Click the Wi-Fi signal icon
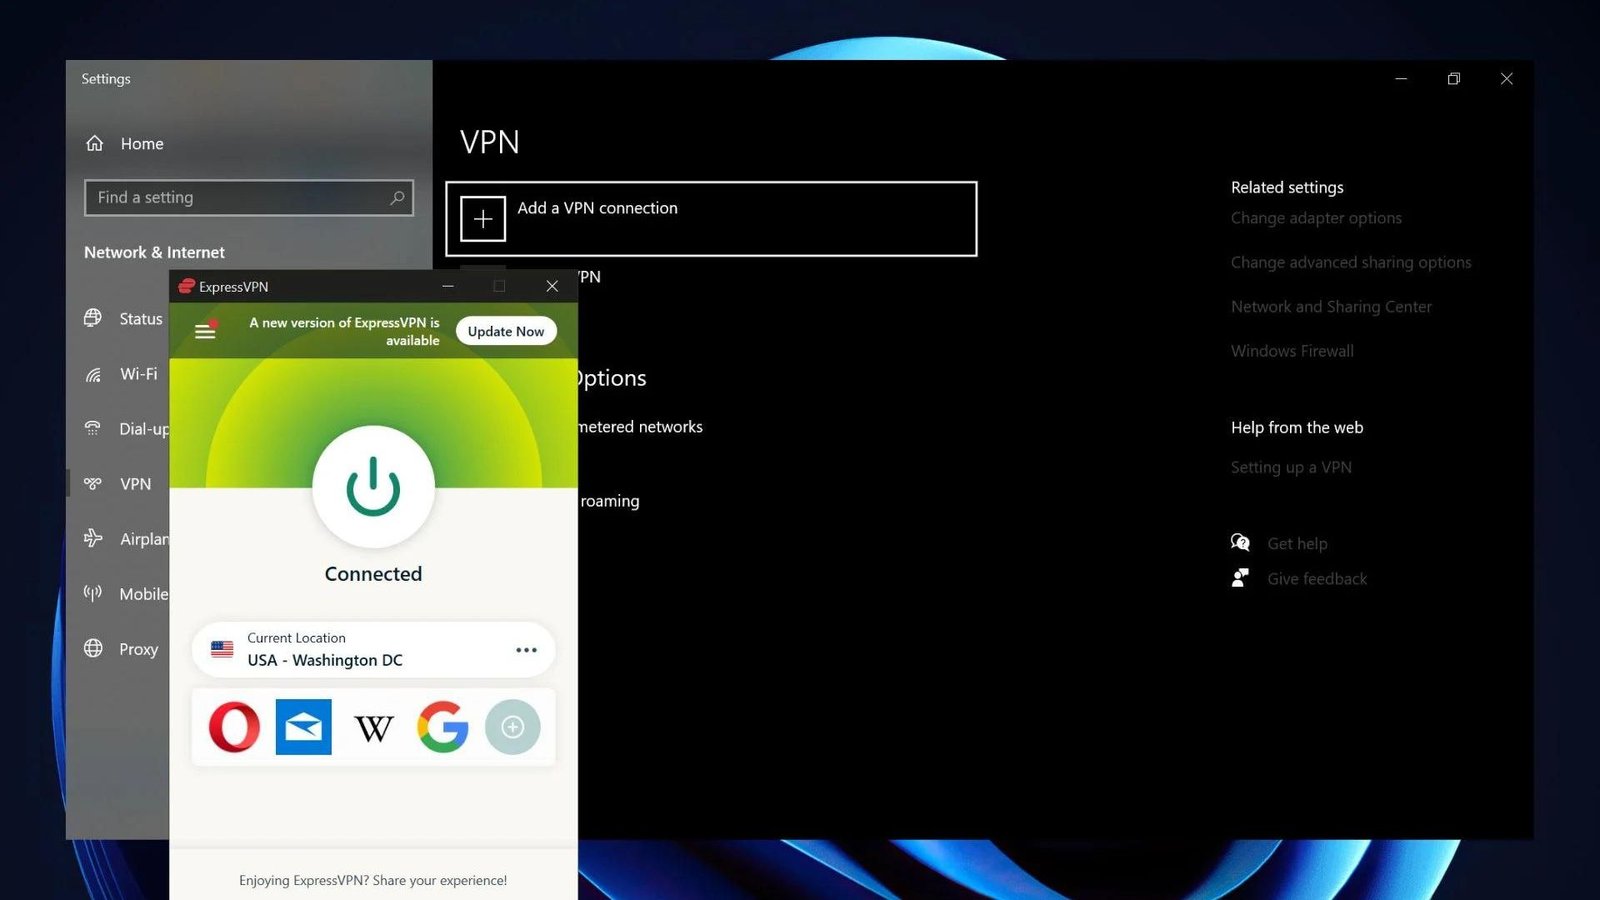The image size is (1600, 900). [x=93, y=374]
